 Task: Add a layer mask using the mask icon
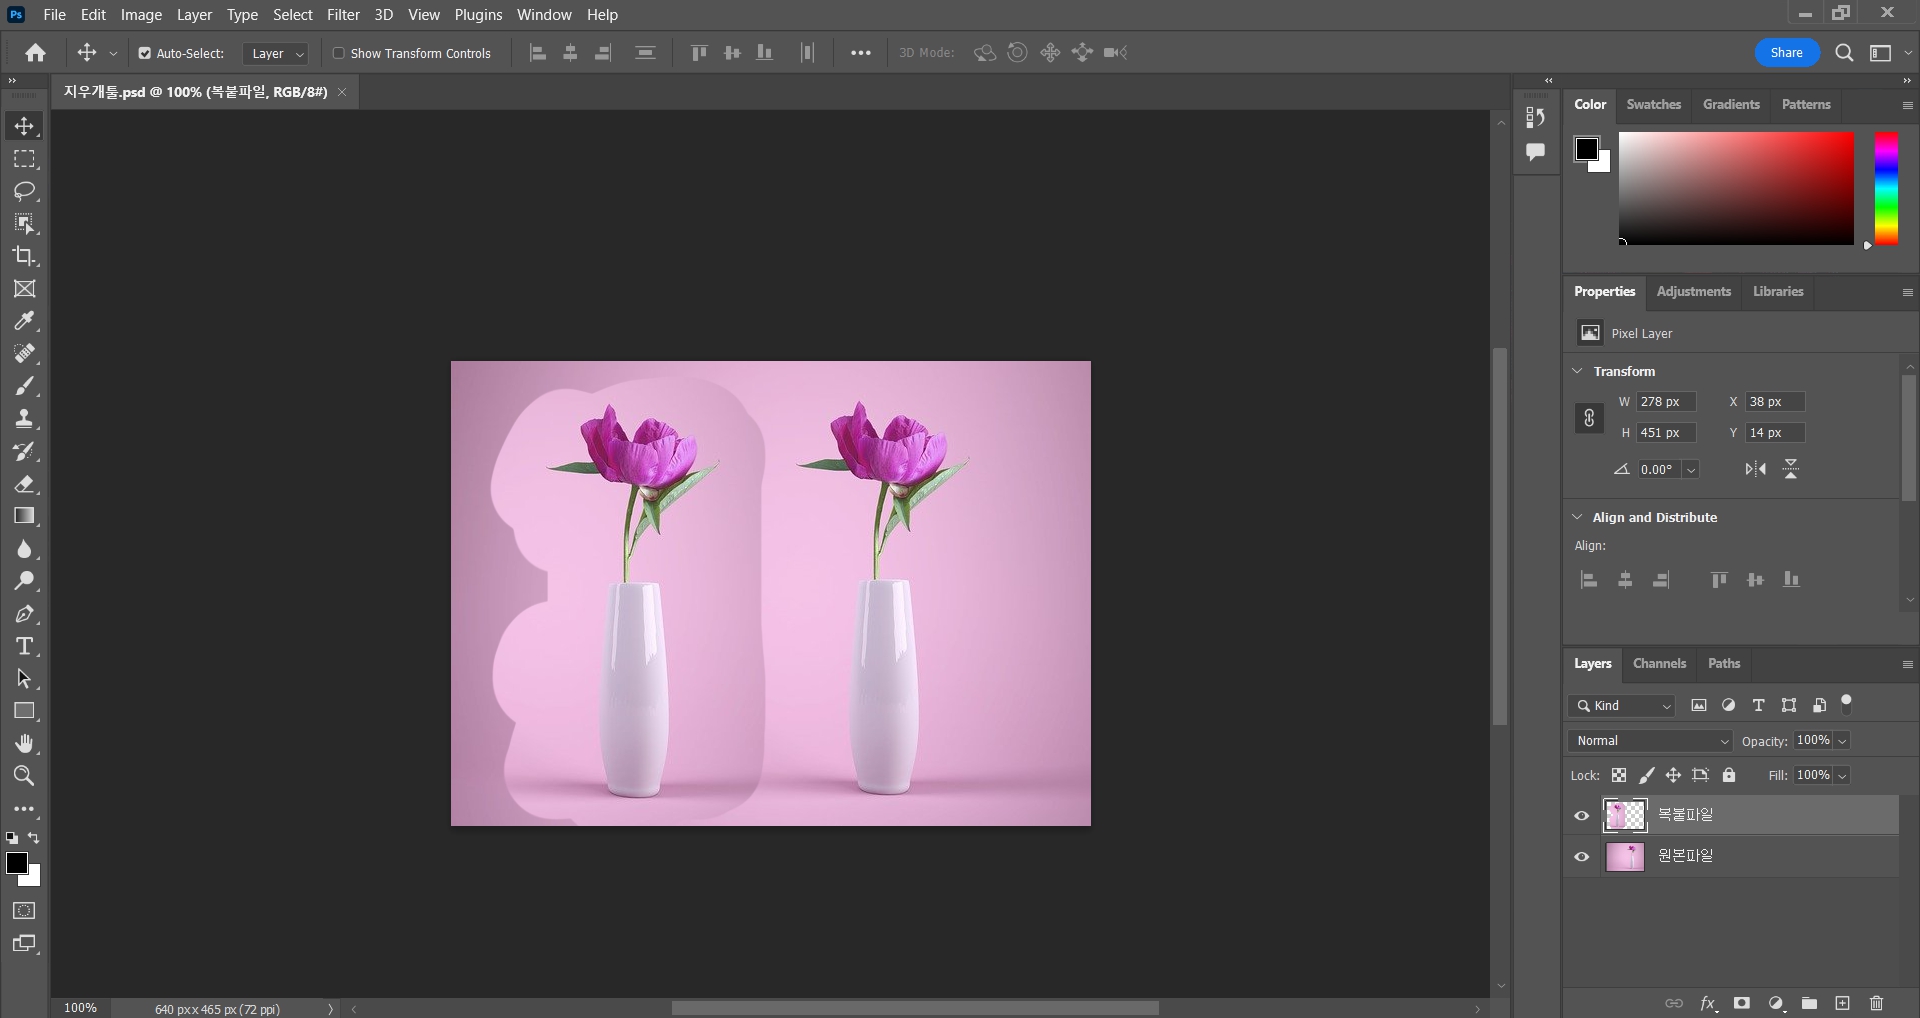1741,1003
